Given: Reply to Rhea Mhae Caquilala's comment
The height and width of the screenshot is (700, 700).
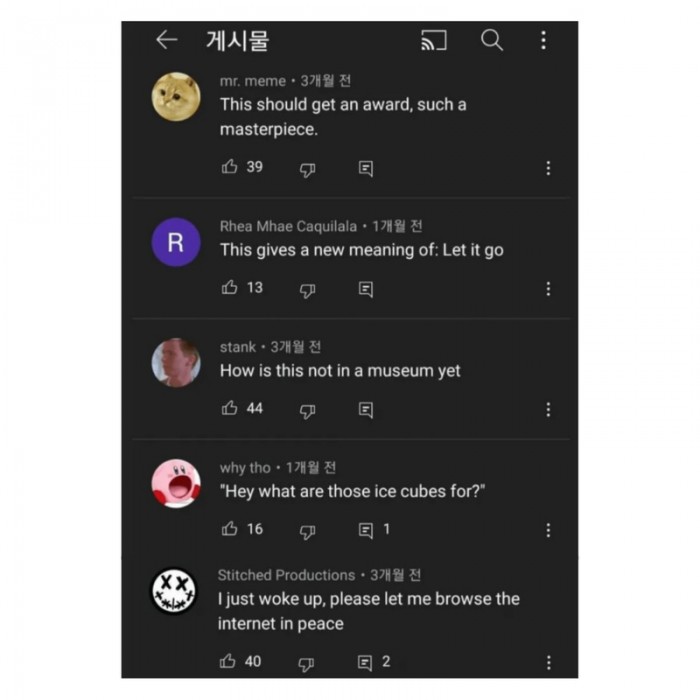Looking at the screenshot, I should pyautogui.click(x=366, y=289).
